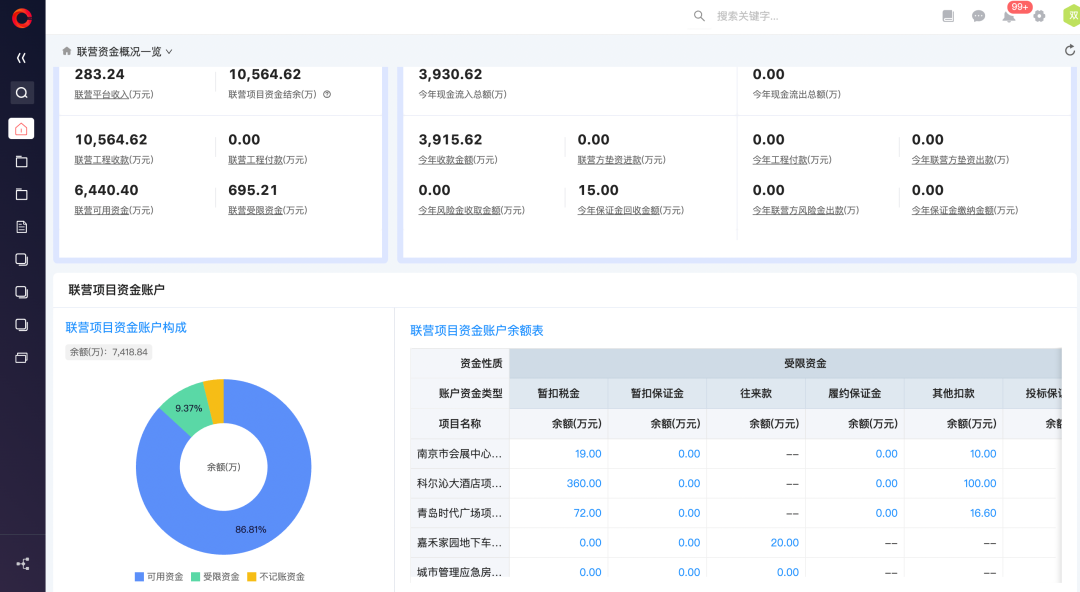Click the refresh icon at top right

click(1070, 51)
